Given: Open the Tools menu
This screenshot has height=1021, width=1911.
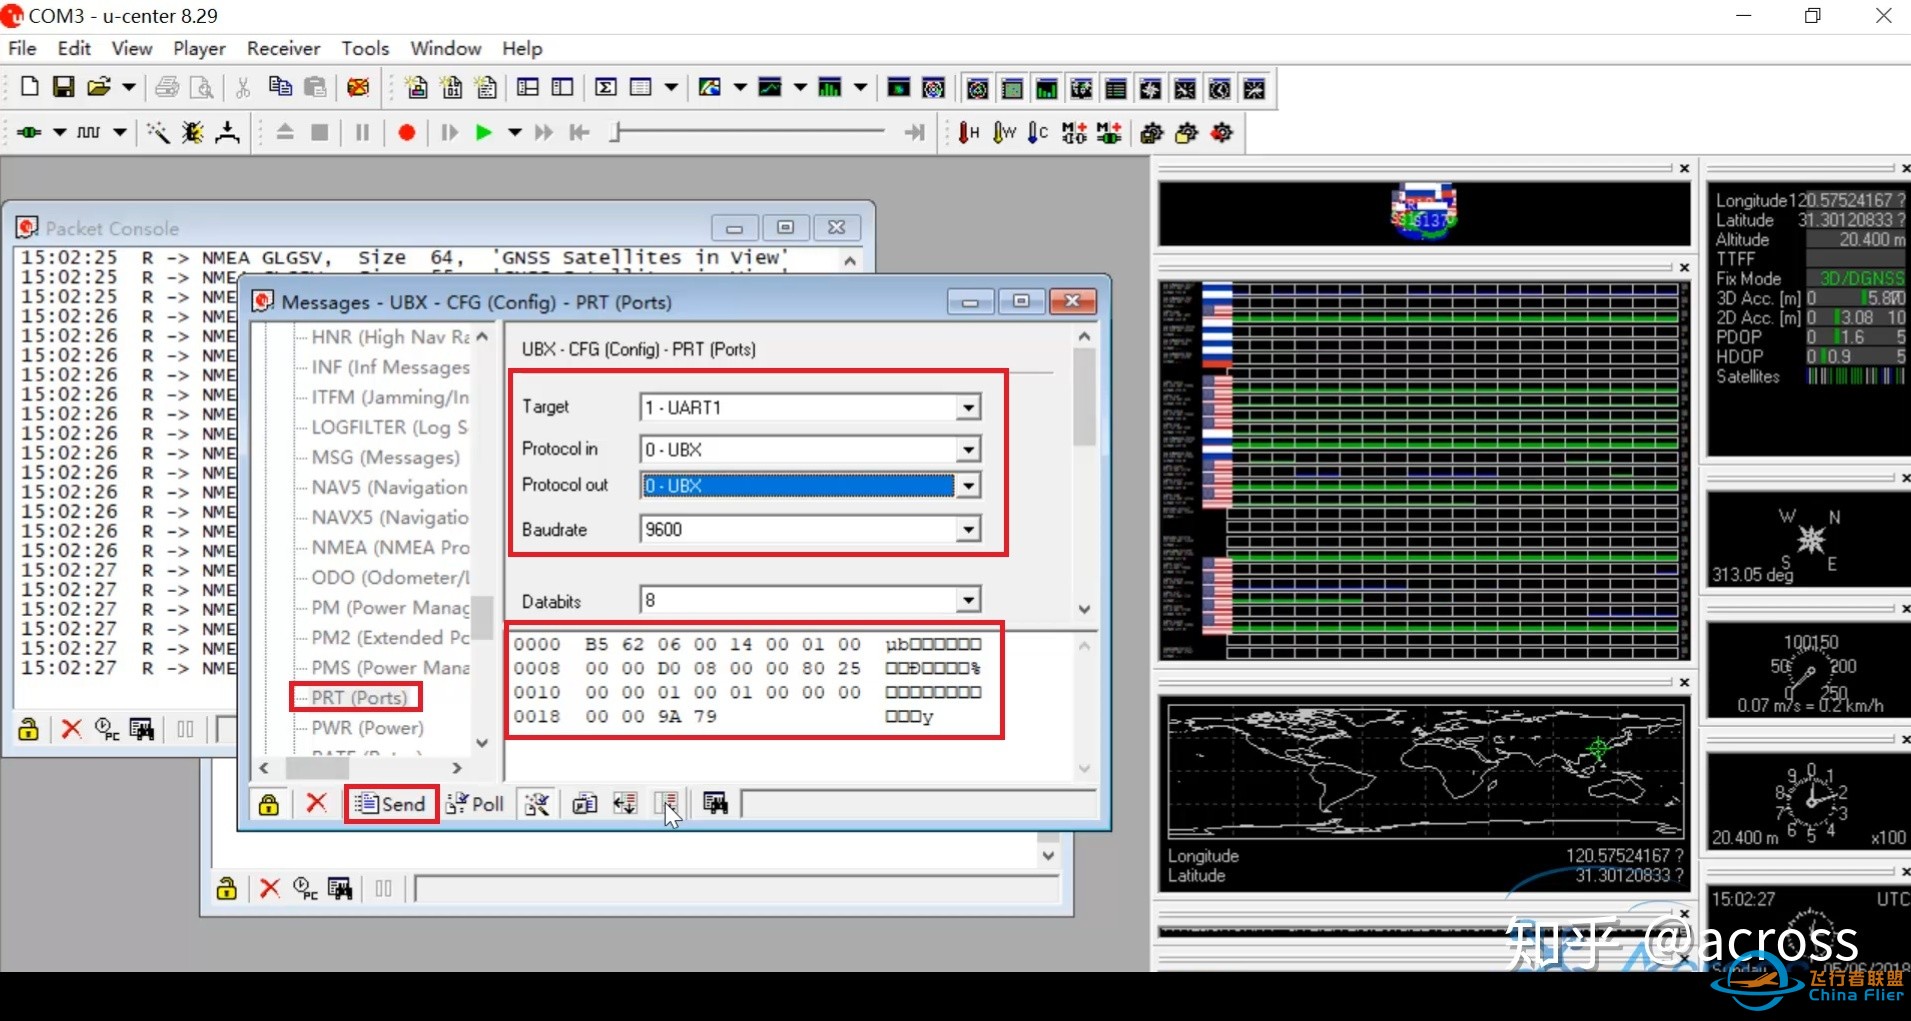Looking at the screenshot, I should (365, 48).
